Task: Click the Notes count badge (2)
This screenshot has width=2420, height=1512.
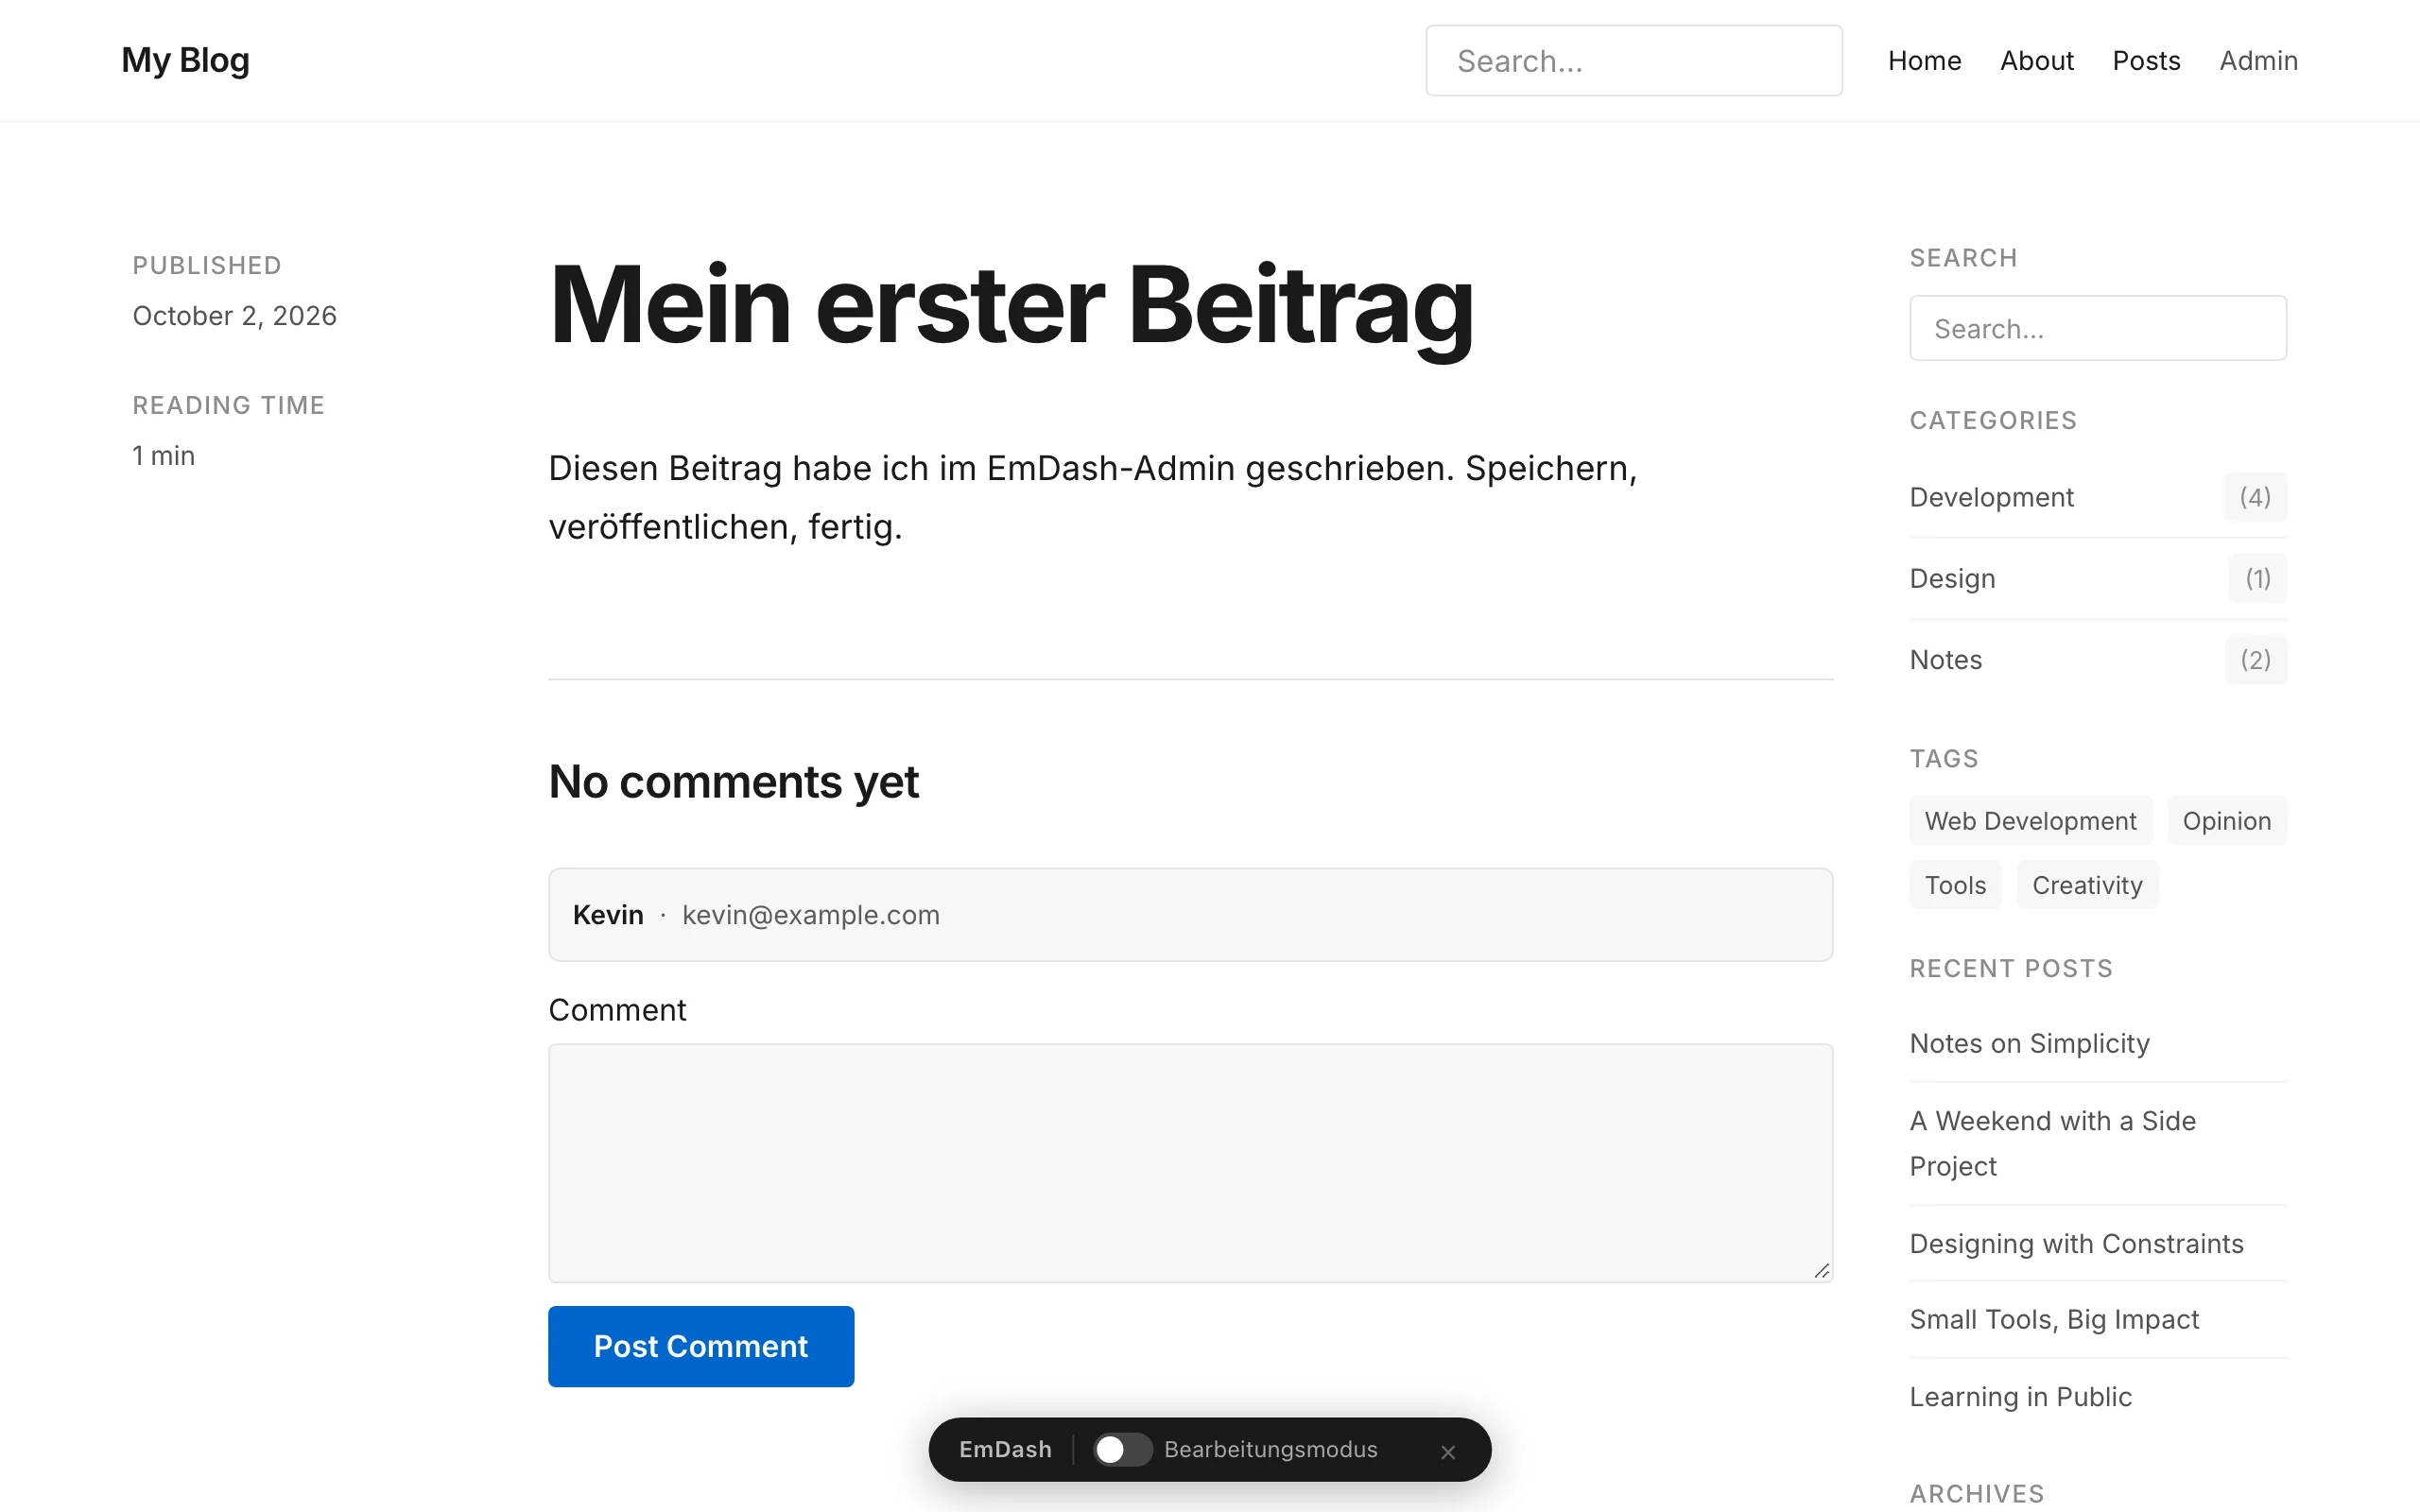Action: (2255, 660)
